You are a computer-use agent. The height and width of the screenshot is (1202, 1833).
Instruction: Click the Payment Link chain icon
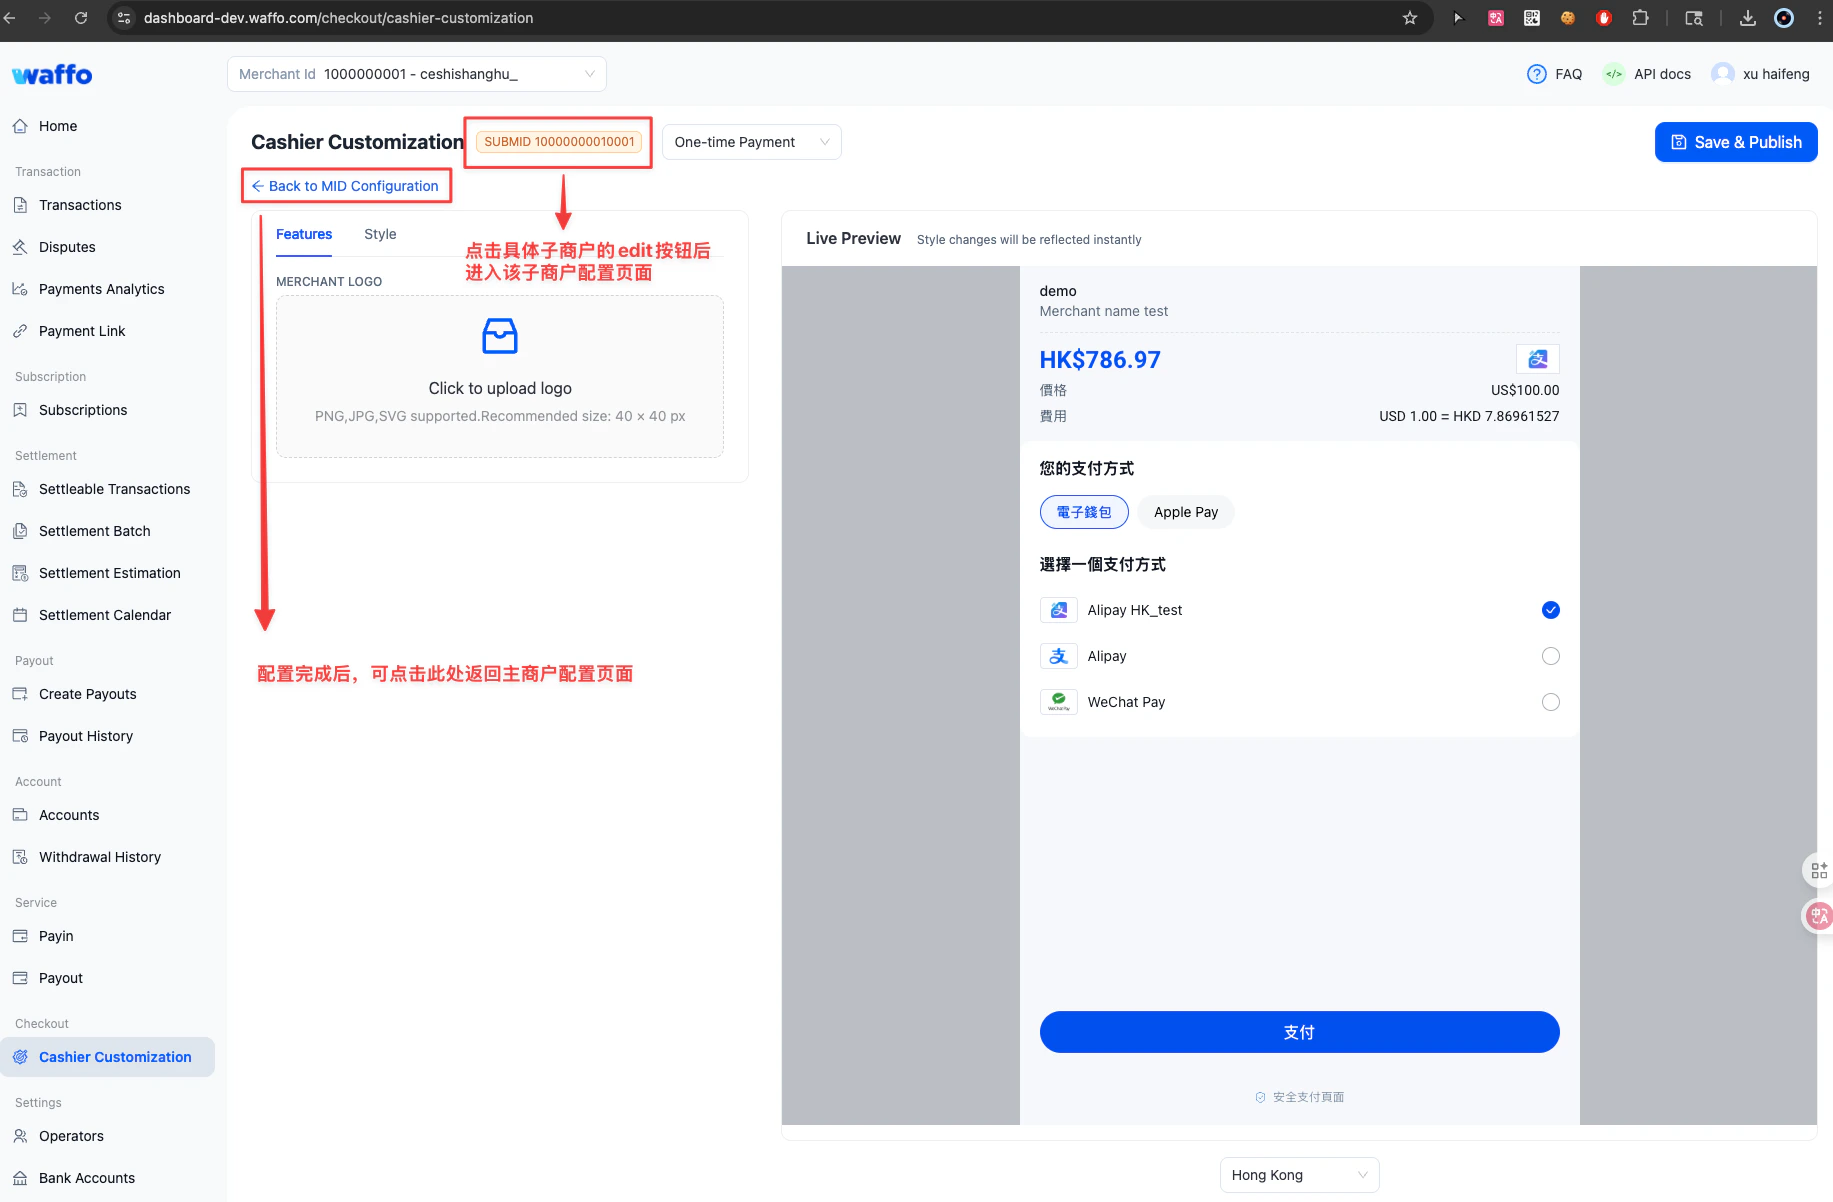click(20, 331)
